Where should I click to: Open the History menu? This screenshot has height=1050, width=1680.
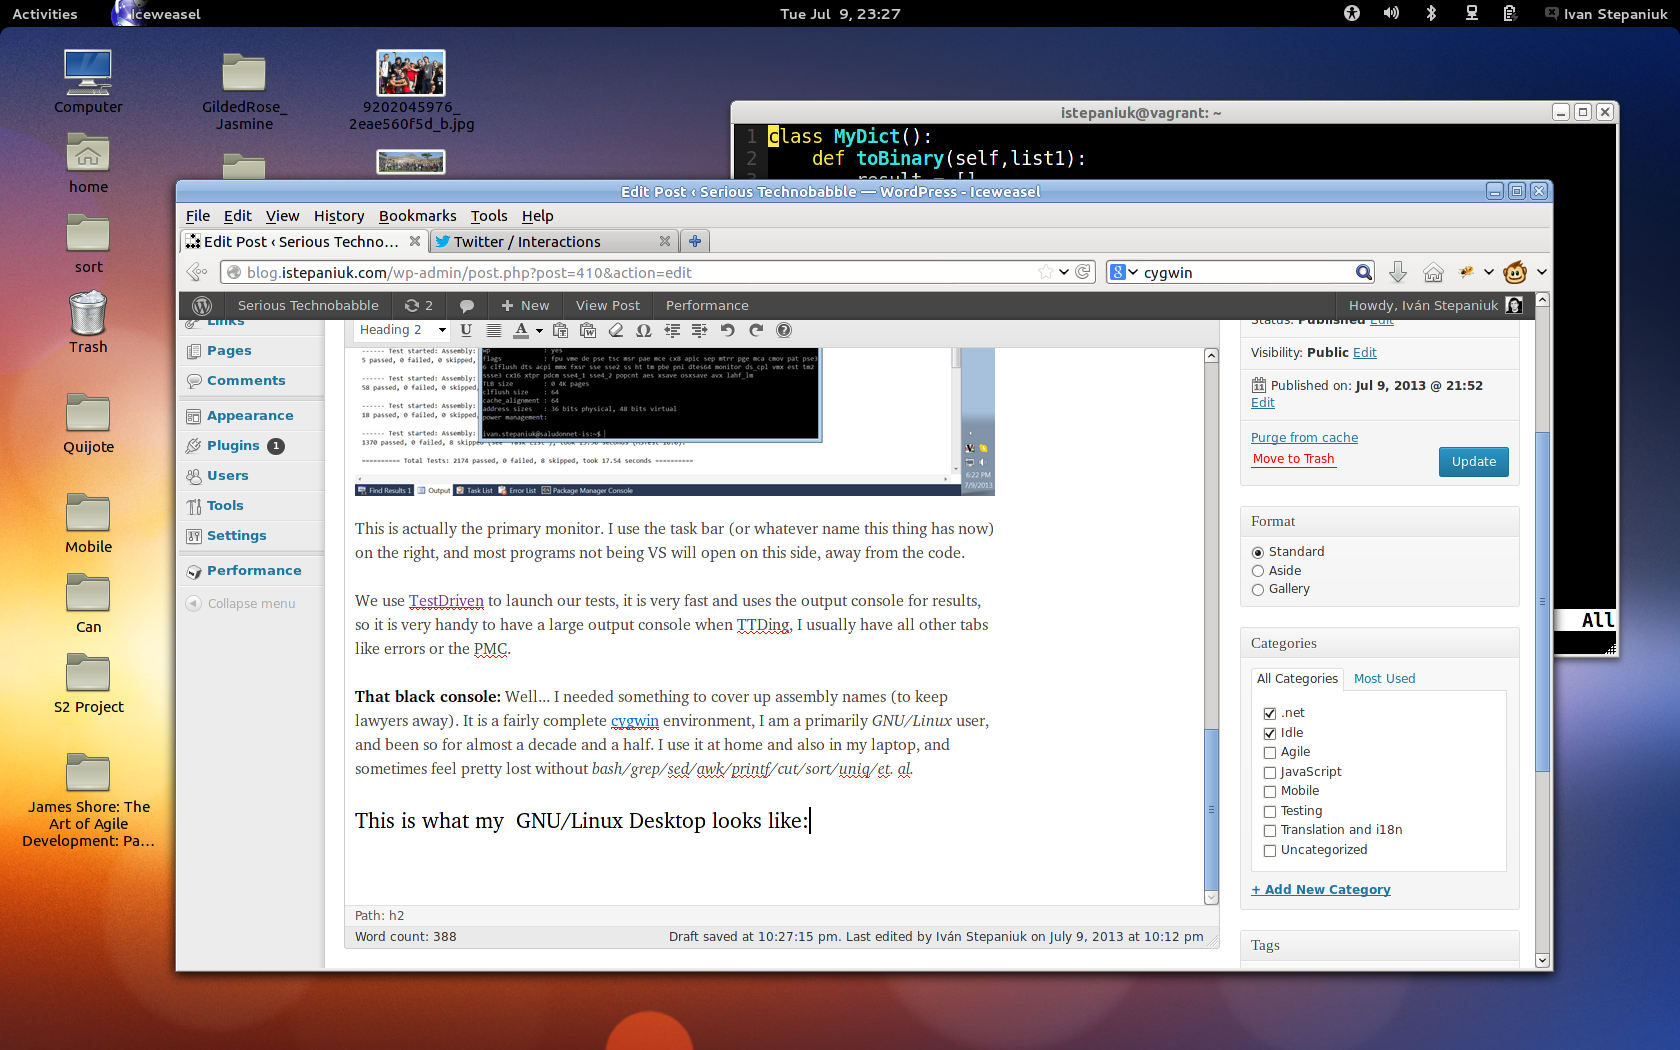339,216
